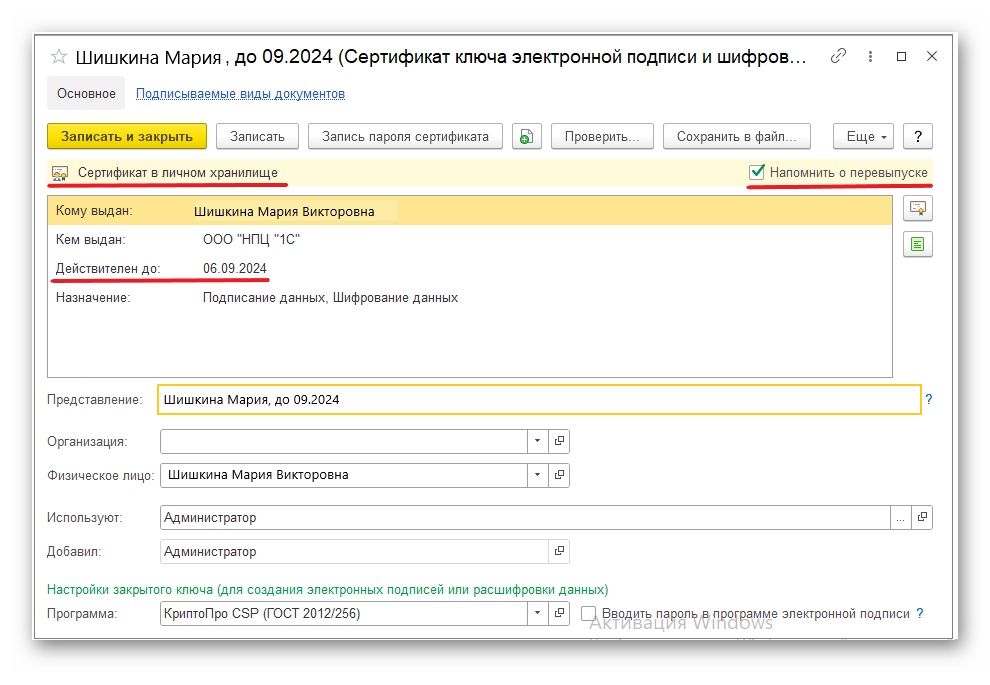990x685 pixels.
Task: Expand the Организация dropdown list
Action: (x=537, y=441)
